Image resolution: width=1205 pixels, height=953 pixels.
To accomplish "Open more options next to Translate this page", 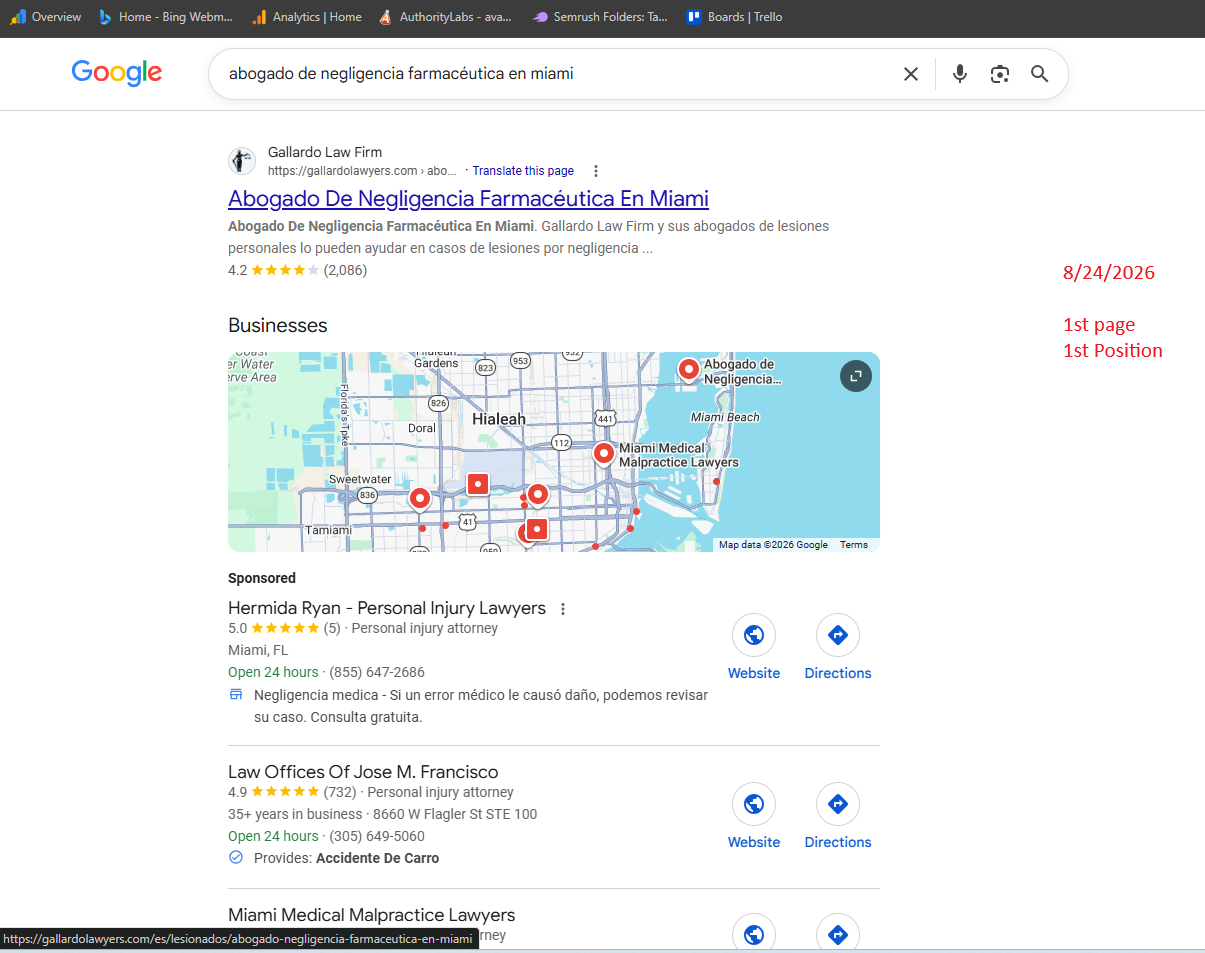I will (596, 171).
